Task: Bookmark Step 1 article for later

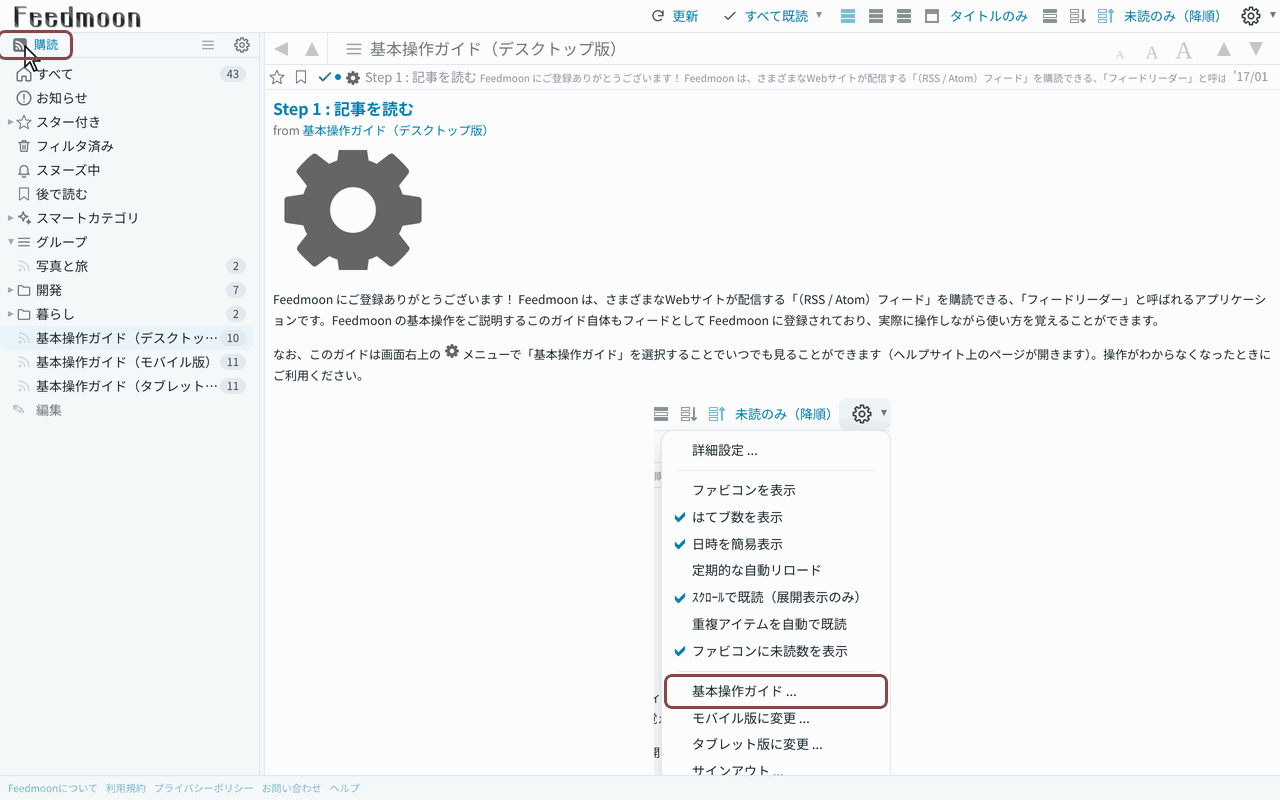Action: tap(301, 77)
